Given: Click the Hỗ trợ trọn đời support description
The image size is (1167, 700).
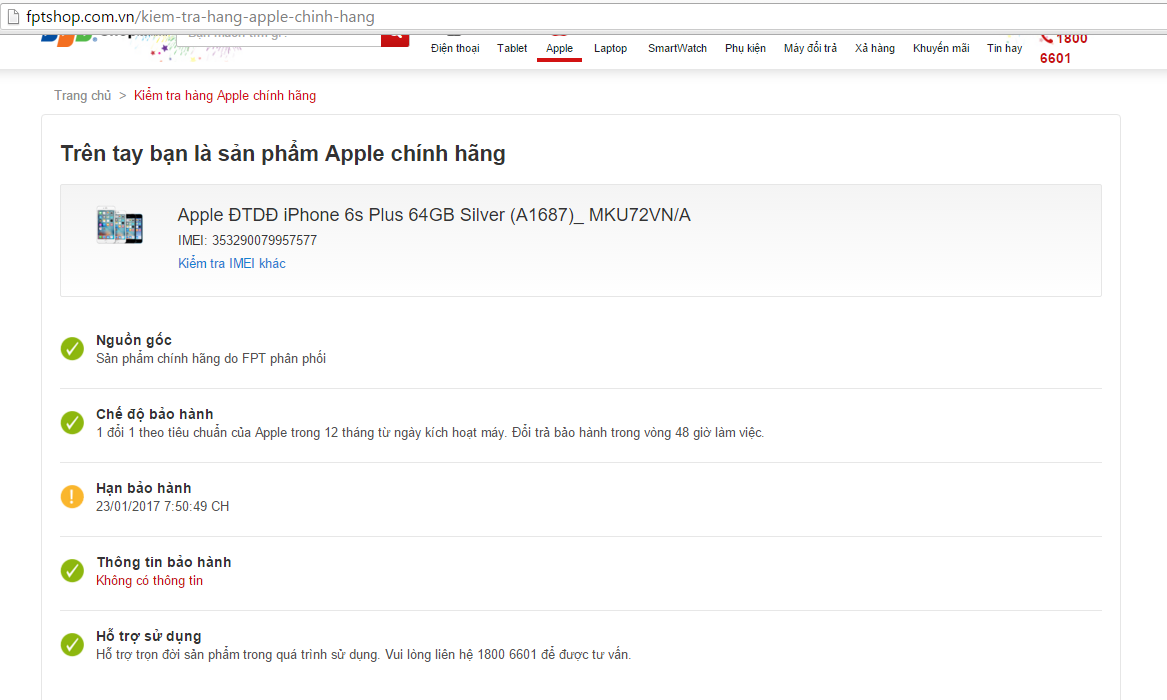Looking at the screenshot, I should tap(363, 655).
